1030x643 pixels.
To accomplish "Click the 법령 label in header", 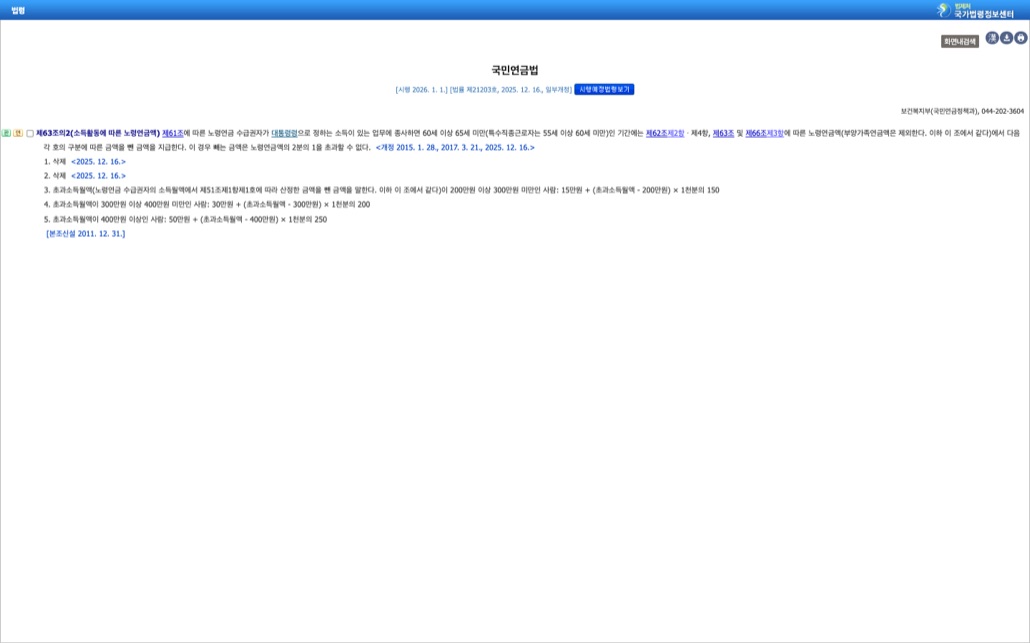I will click(18, 11).
